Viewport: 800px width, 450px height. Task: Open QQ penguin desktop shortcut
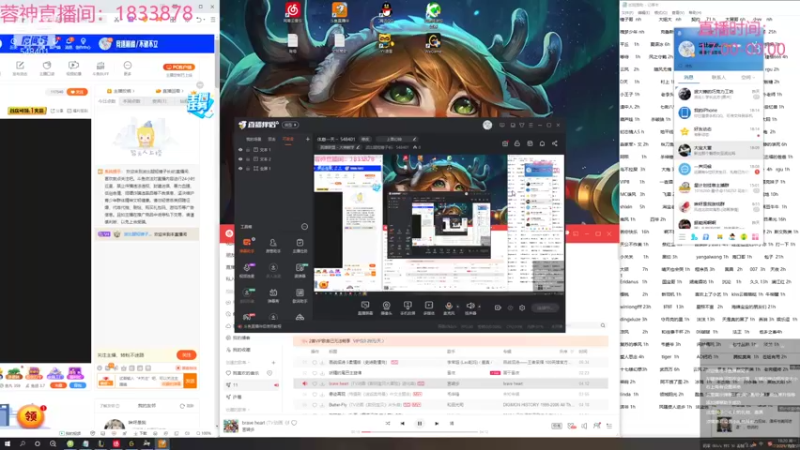pos(386,11)
